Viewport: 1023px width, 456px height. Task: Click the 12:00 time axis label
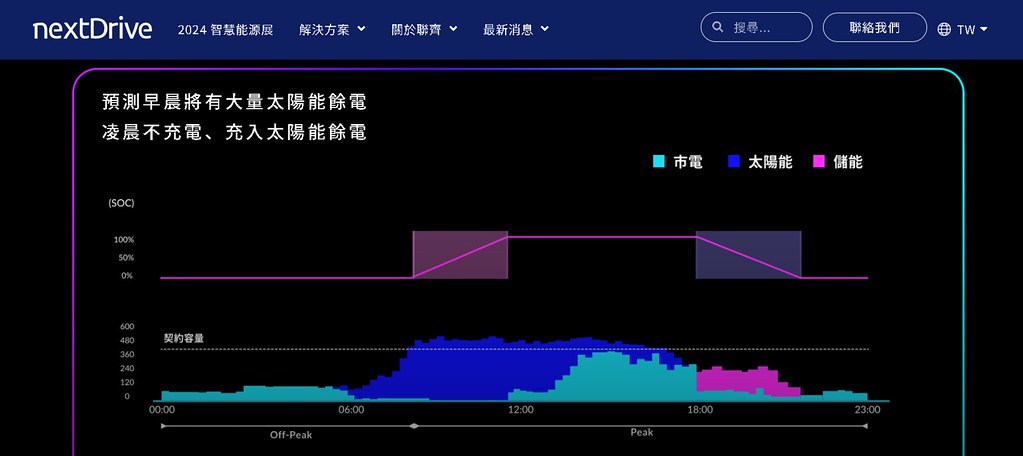[x=521, y=410]
